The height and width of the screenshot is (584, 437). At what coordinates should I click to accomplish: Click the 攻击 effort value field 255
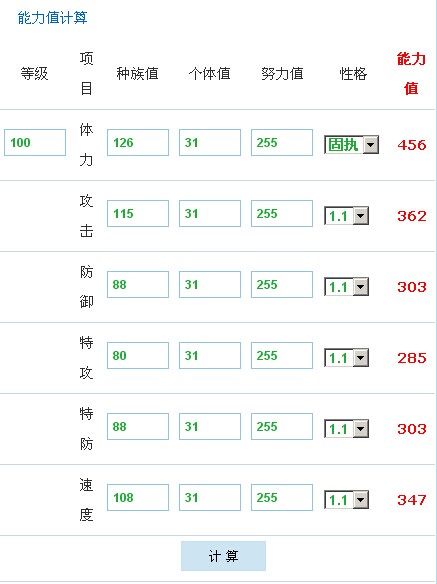[282, 213]
